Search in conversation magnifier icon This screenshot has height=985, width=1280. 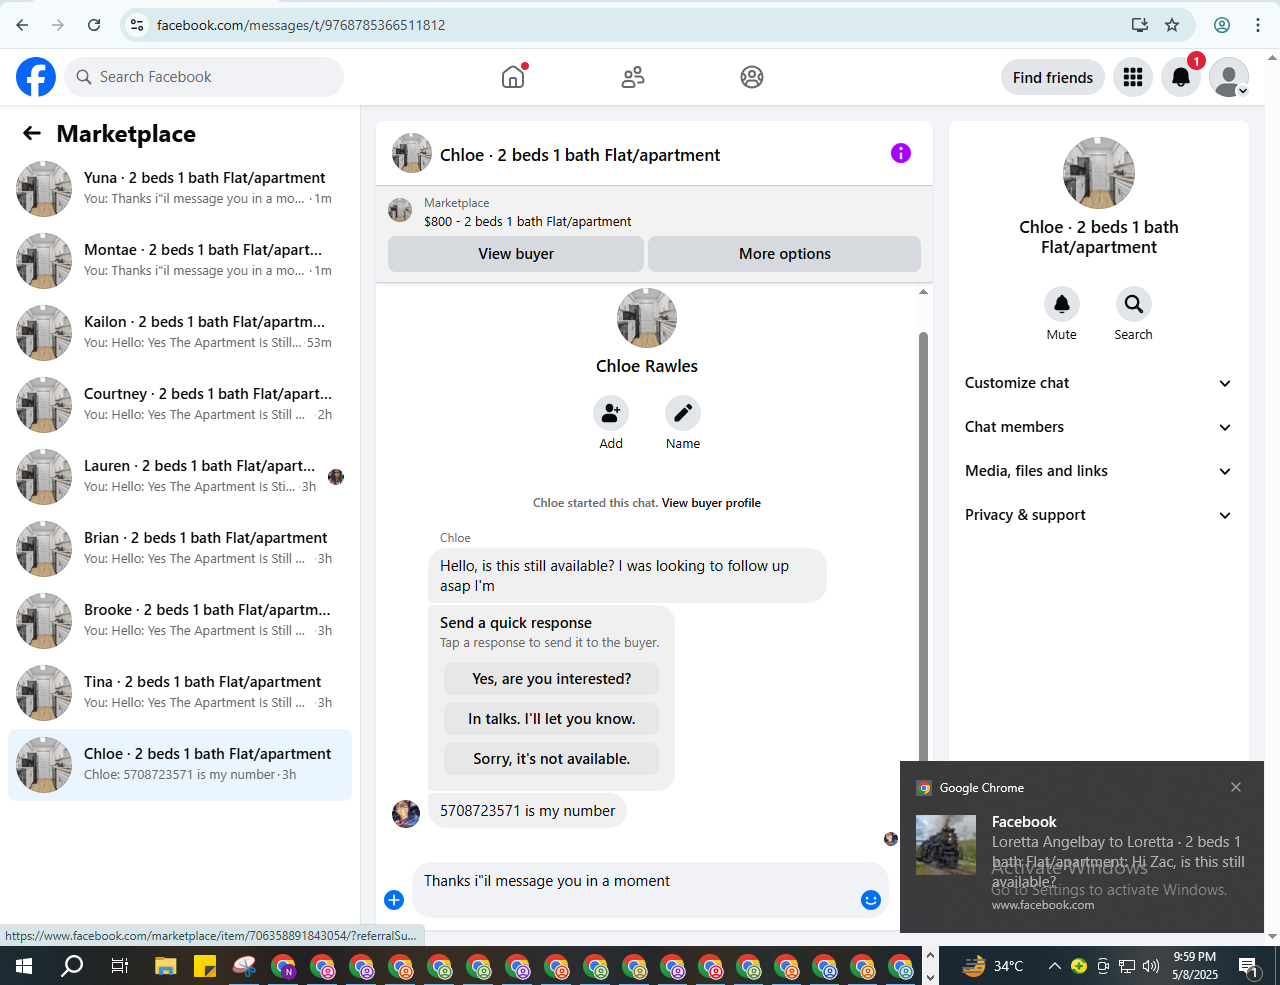(x=1134, y=304)
